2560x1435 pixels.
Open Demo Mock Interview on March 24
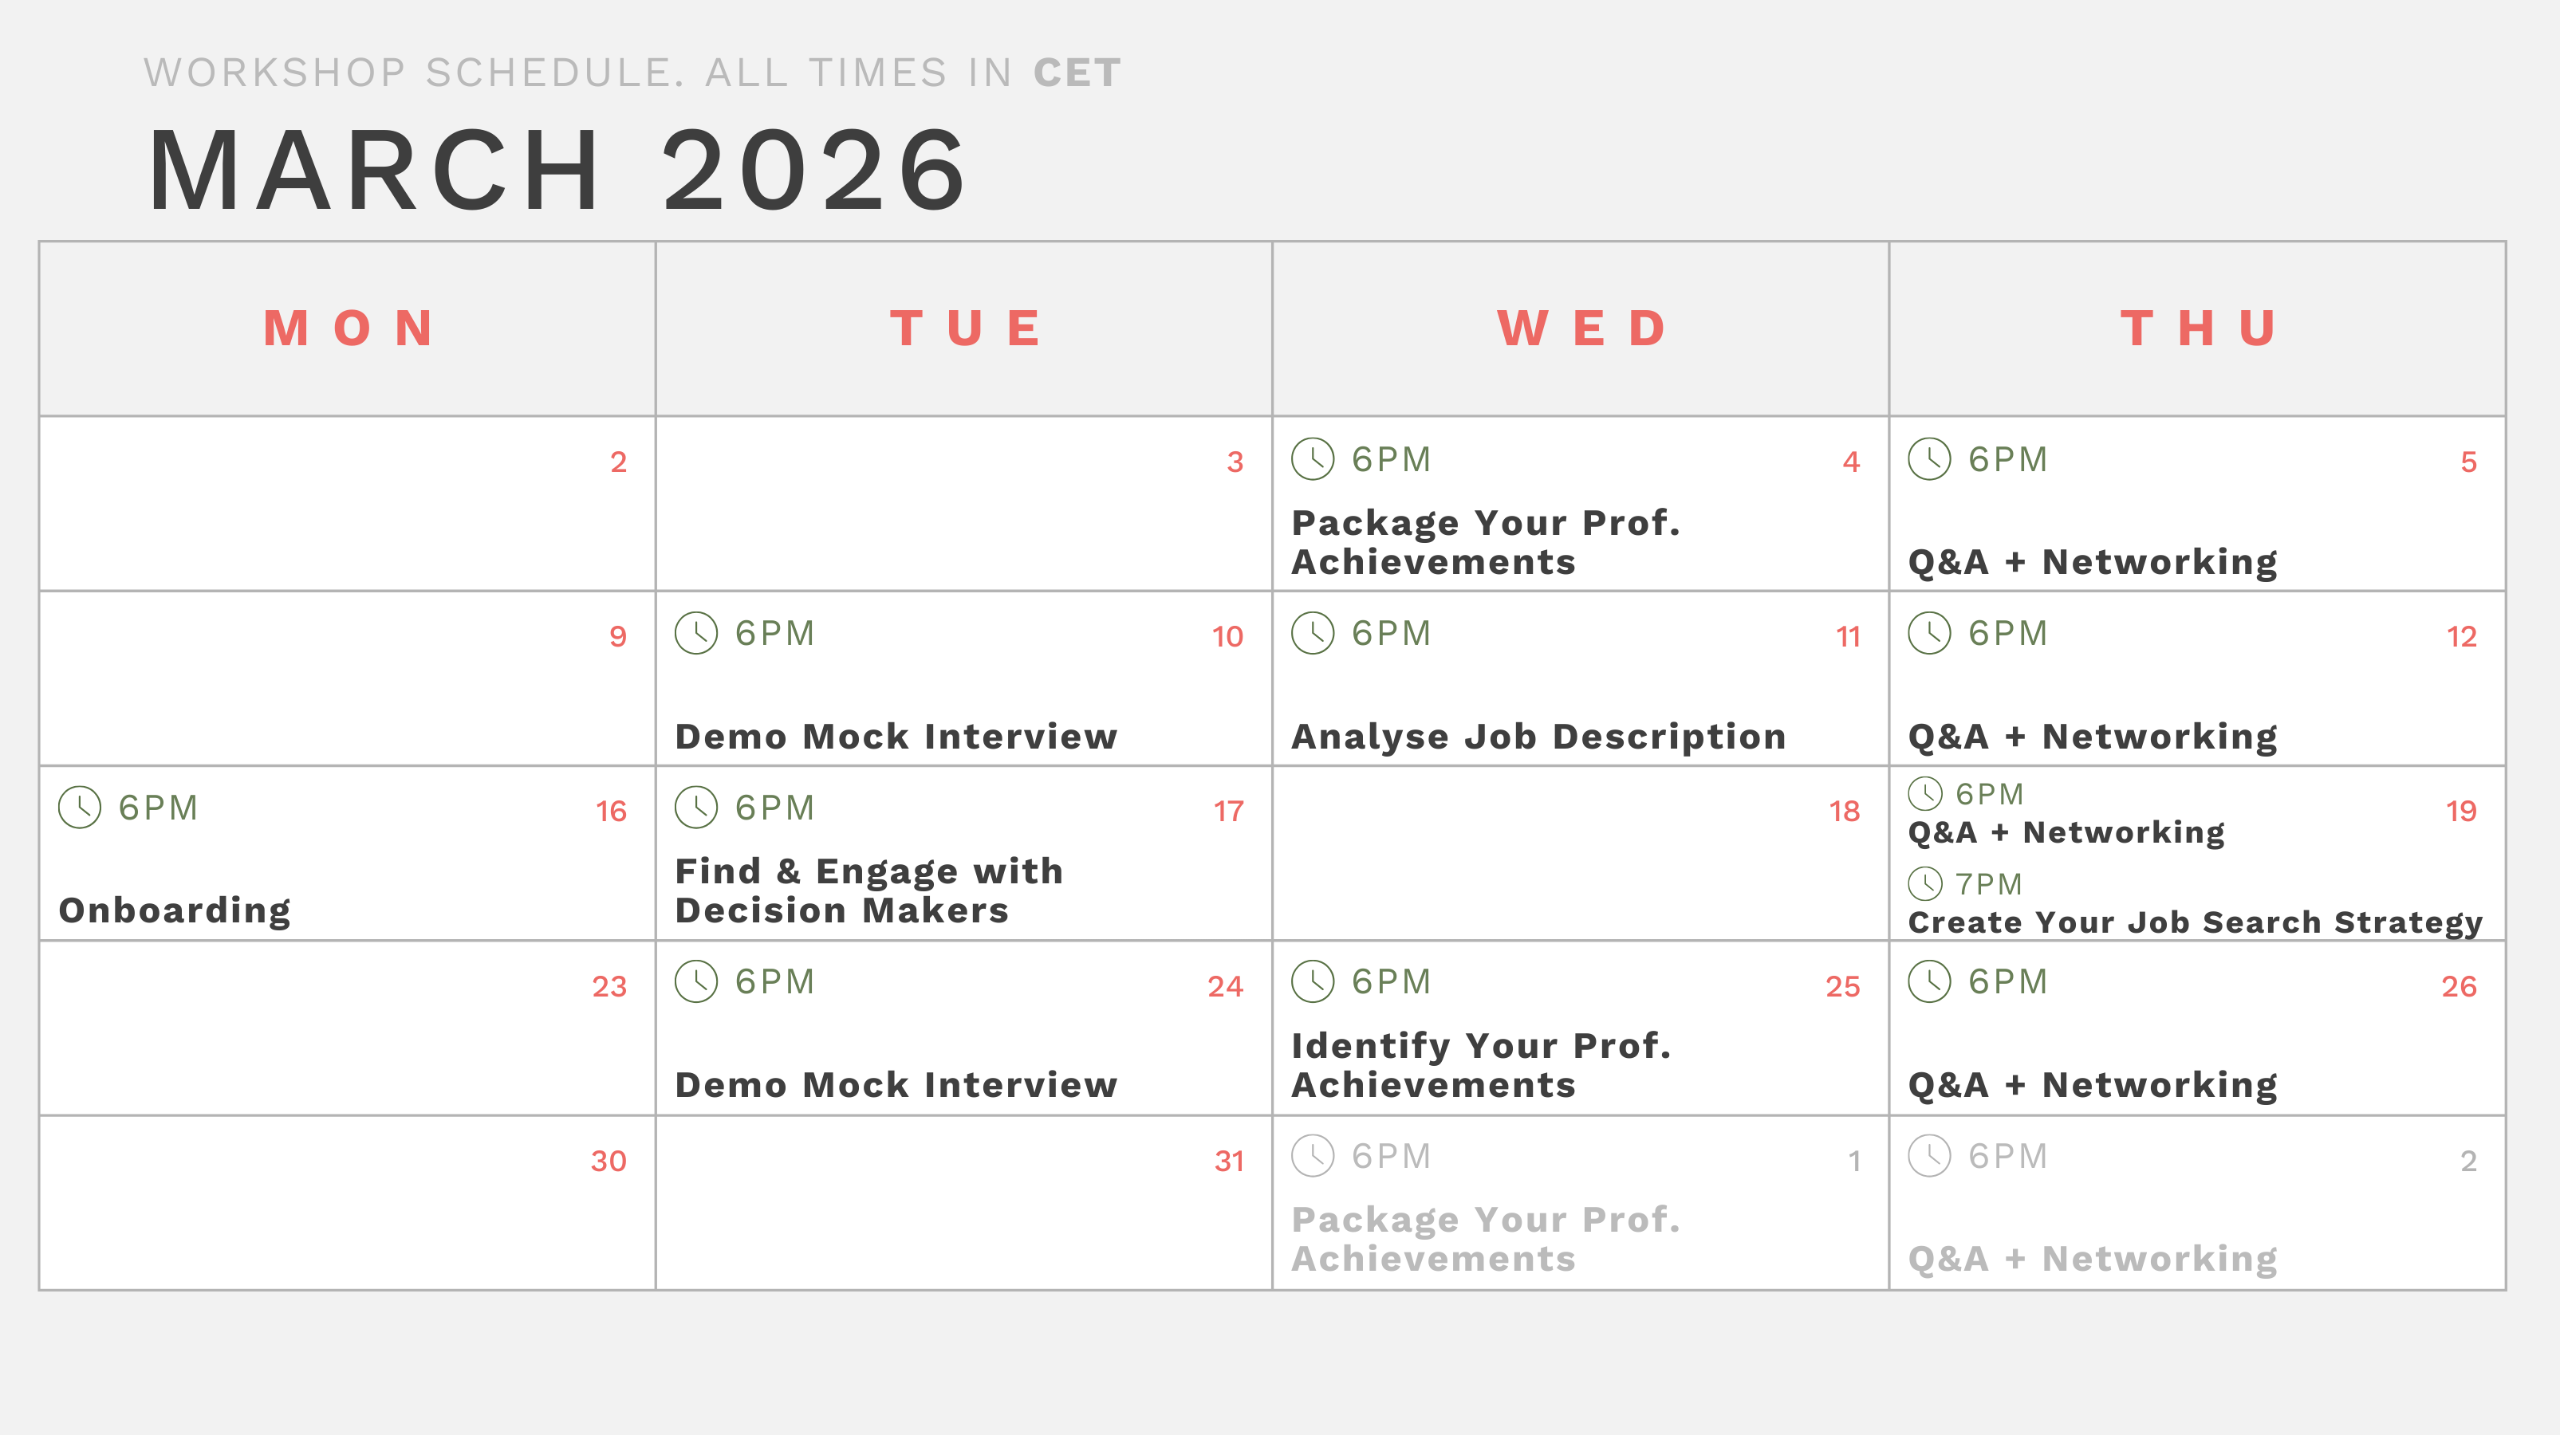point(896,1085)
